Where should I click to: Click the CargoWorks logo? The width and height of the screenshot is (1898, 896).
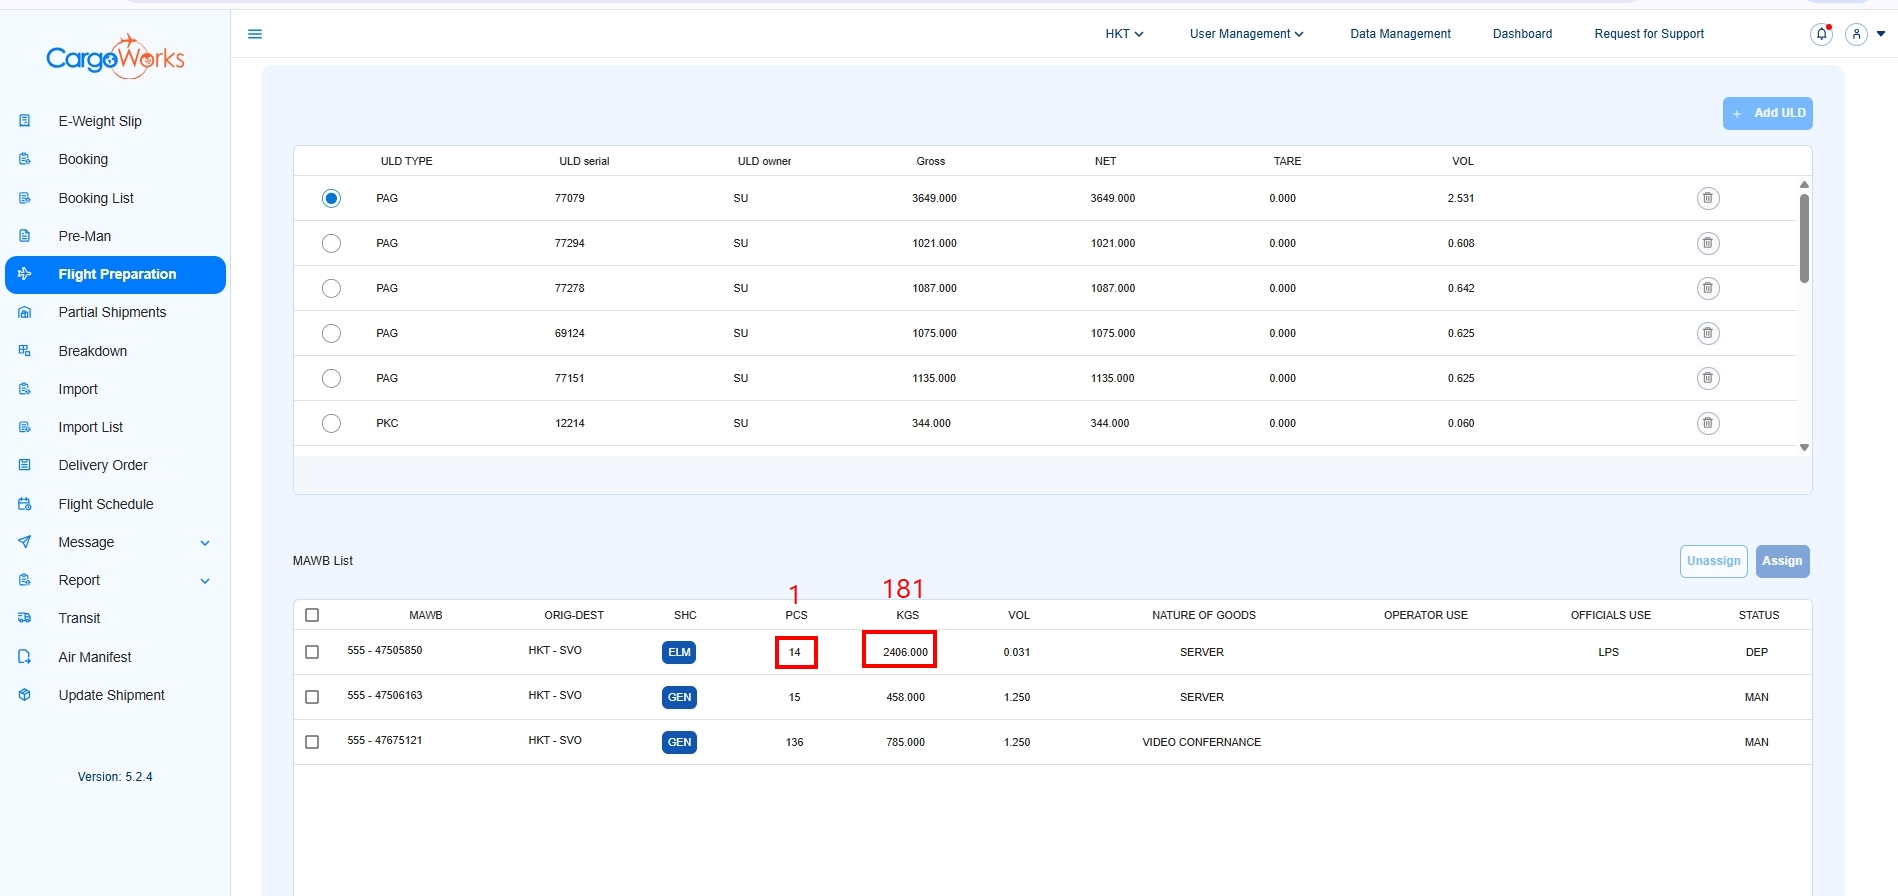(x=115, y=58)
